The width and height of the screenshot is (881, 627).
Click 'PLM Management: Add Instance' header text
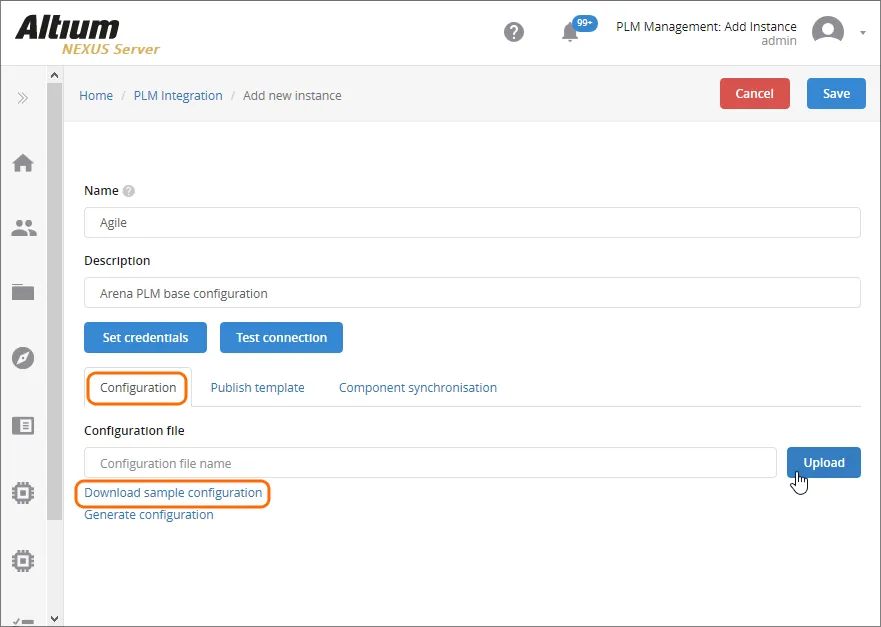[706, 26]
